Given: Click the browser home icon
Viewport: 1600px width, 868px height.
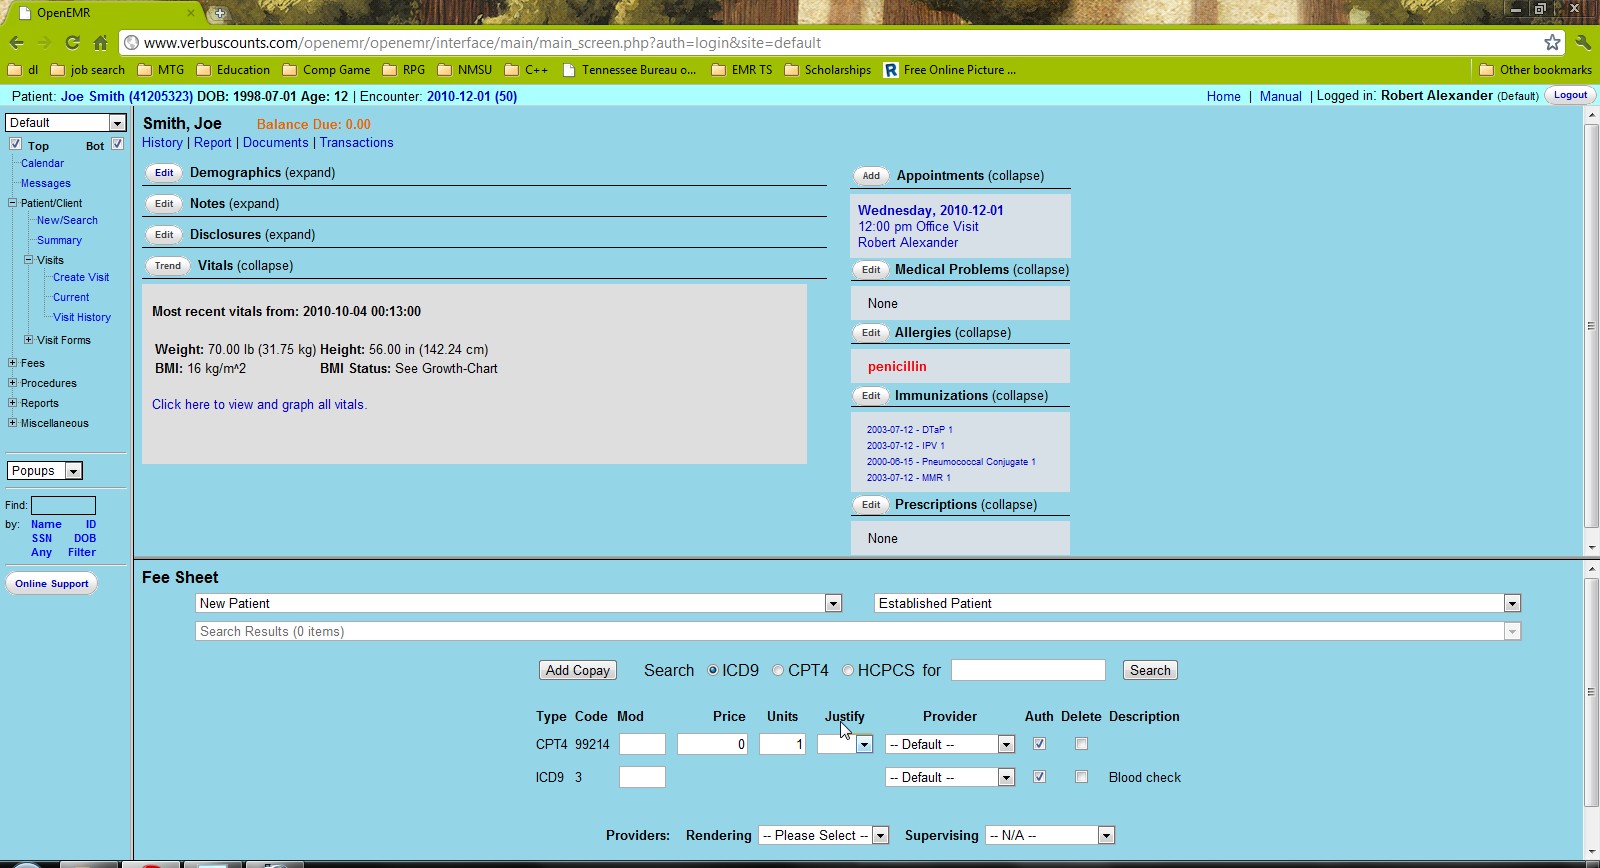Looking at the screenshot, I should click(100, 42).
